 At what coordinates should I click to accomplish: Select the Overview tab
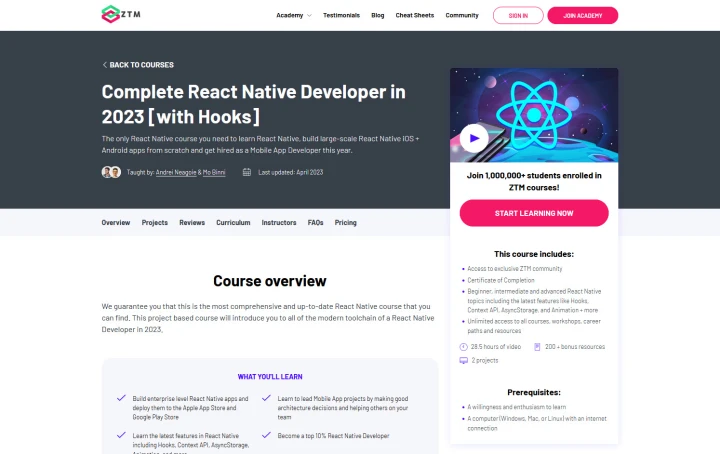pyautogui.click(x=116, y=223)
